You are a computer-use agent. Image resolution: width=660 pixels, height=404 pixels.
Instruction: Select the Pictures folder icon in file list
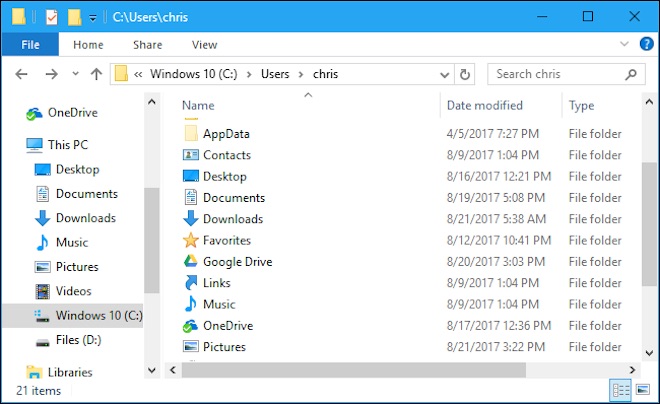(x=191, y=347)
